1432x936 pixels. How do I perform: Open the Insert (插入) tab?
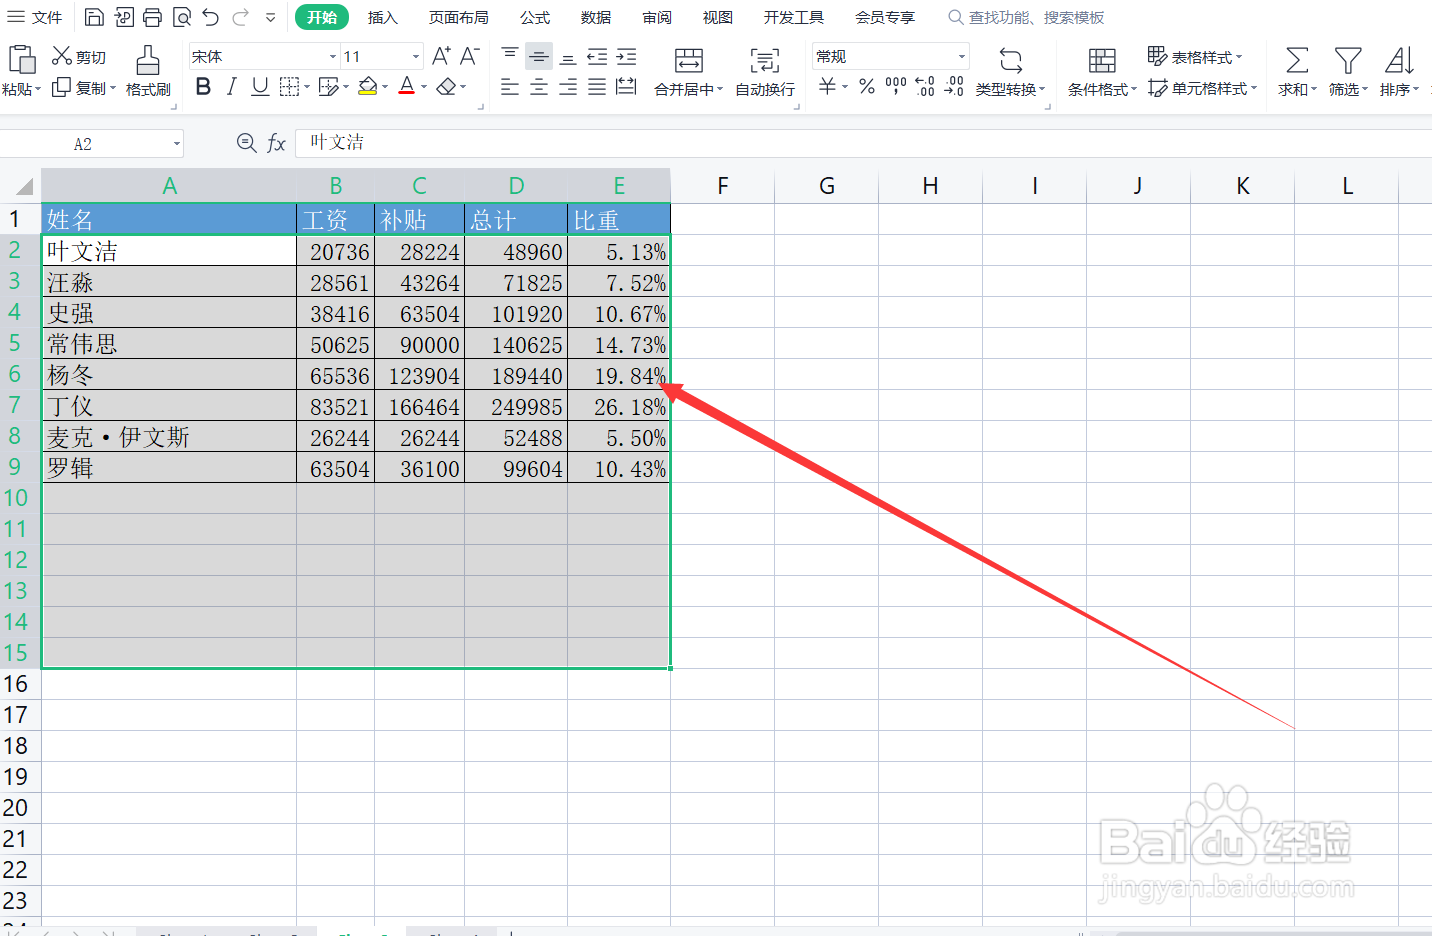[x=383, y=17]
